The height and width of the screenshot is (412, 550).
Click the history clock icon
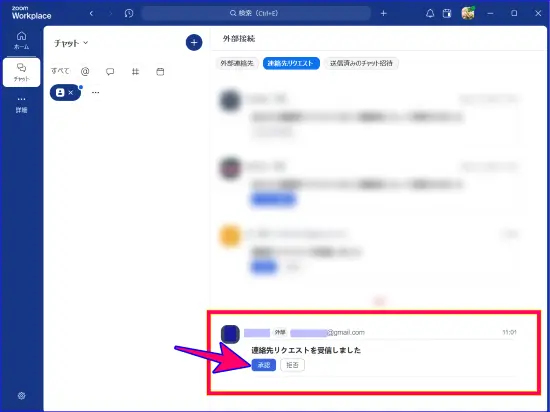(129, 13)
